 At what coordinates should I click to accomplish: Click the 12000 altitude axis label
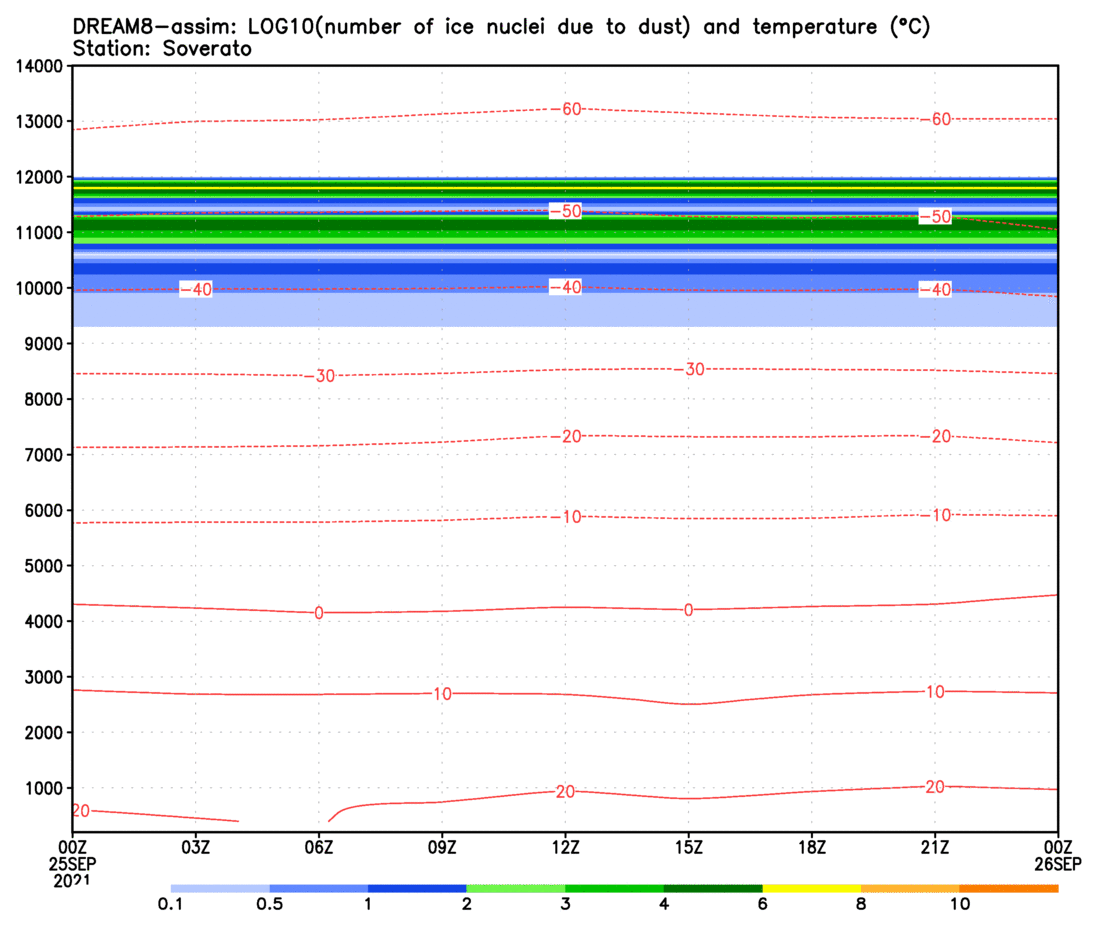click(39, 178)
